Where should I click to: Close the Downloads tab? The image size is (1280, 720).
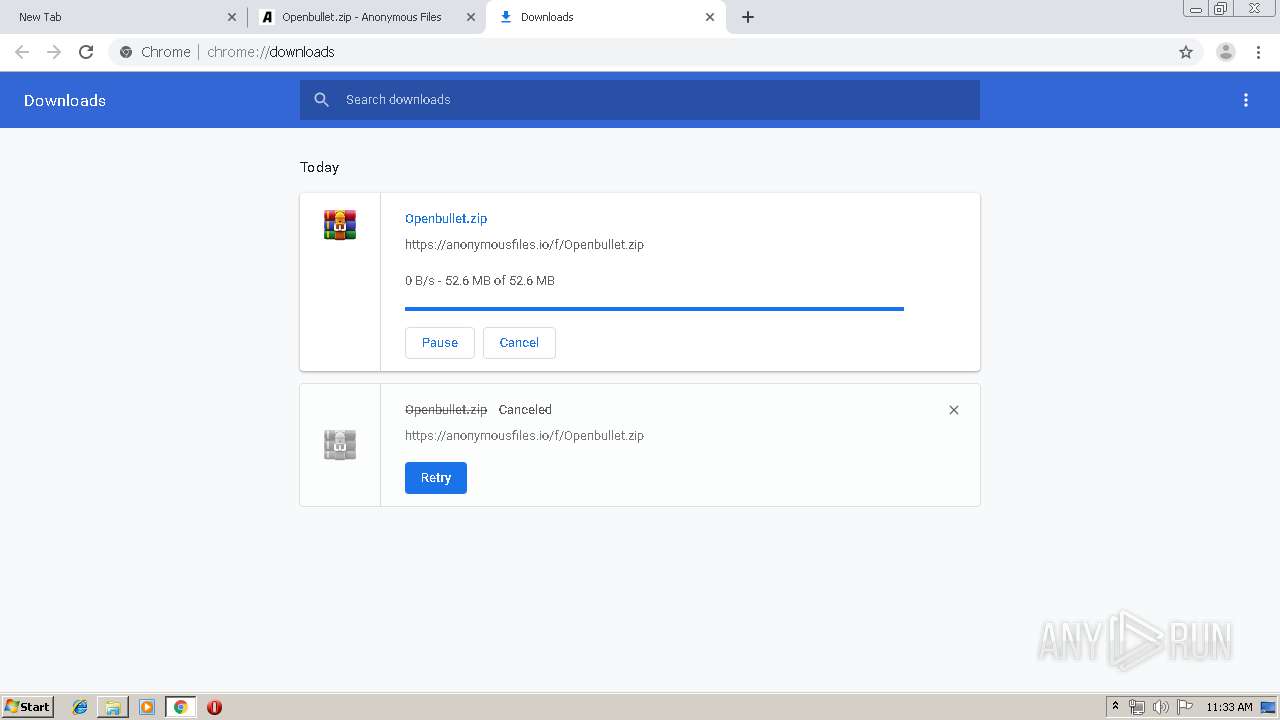710,17
